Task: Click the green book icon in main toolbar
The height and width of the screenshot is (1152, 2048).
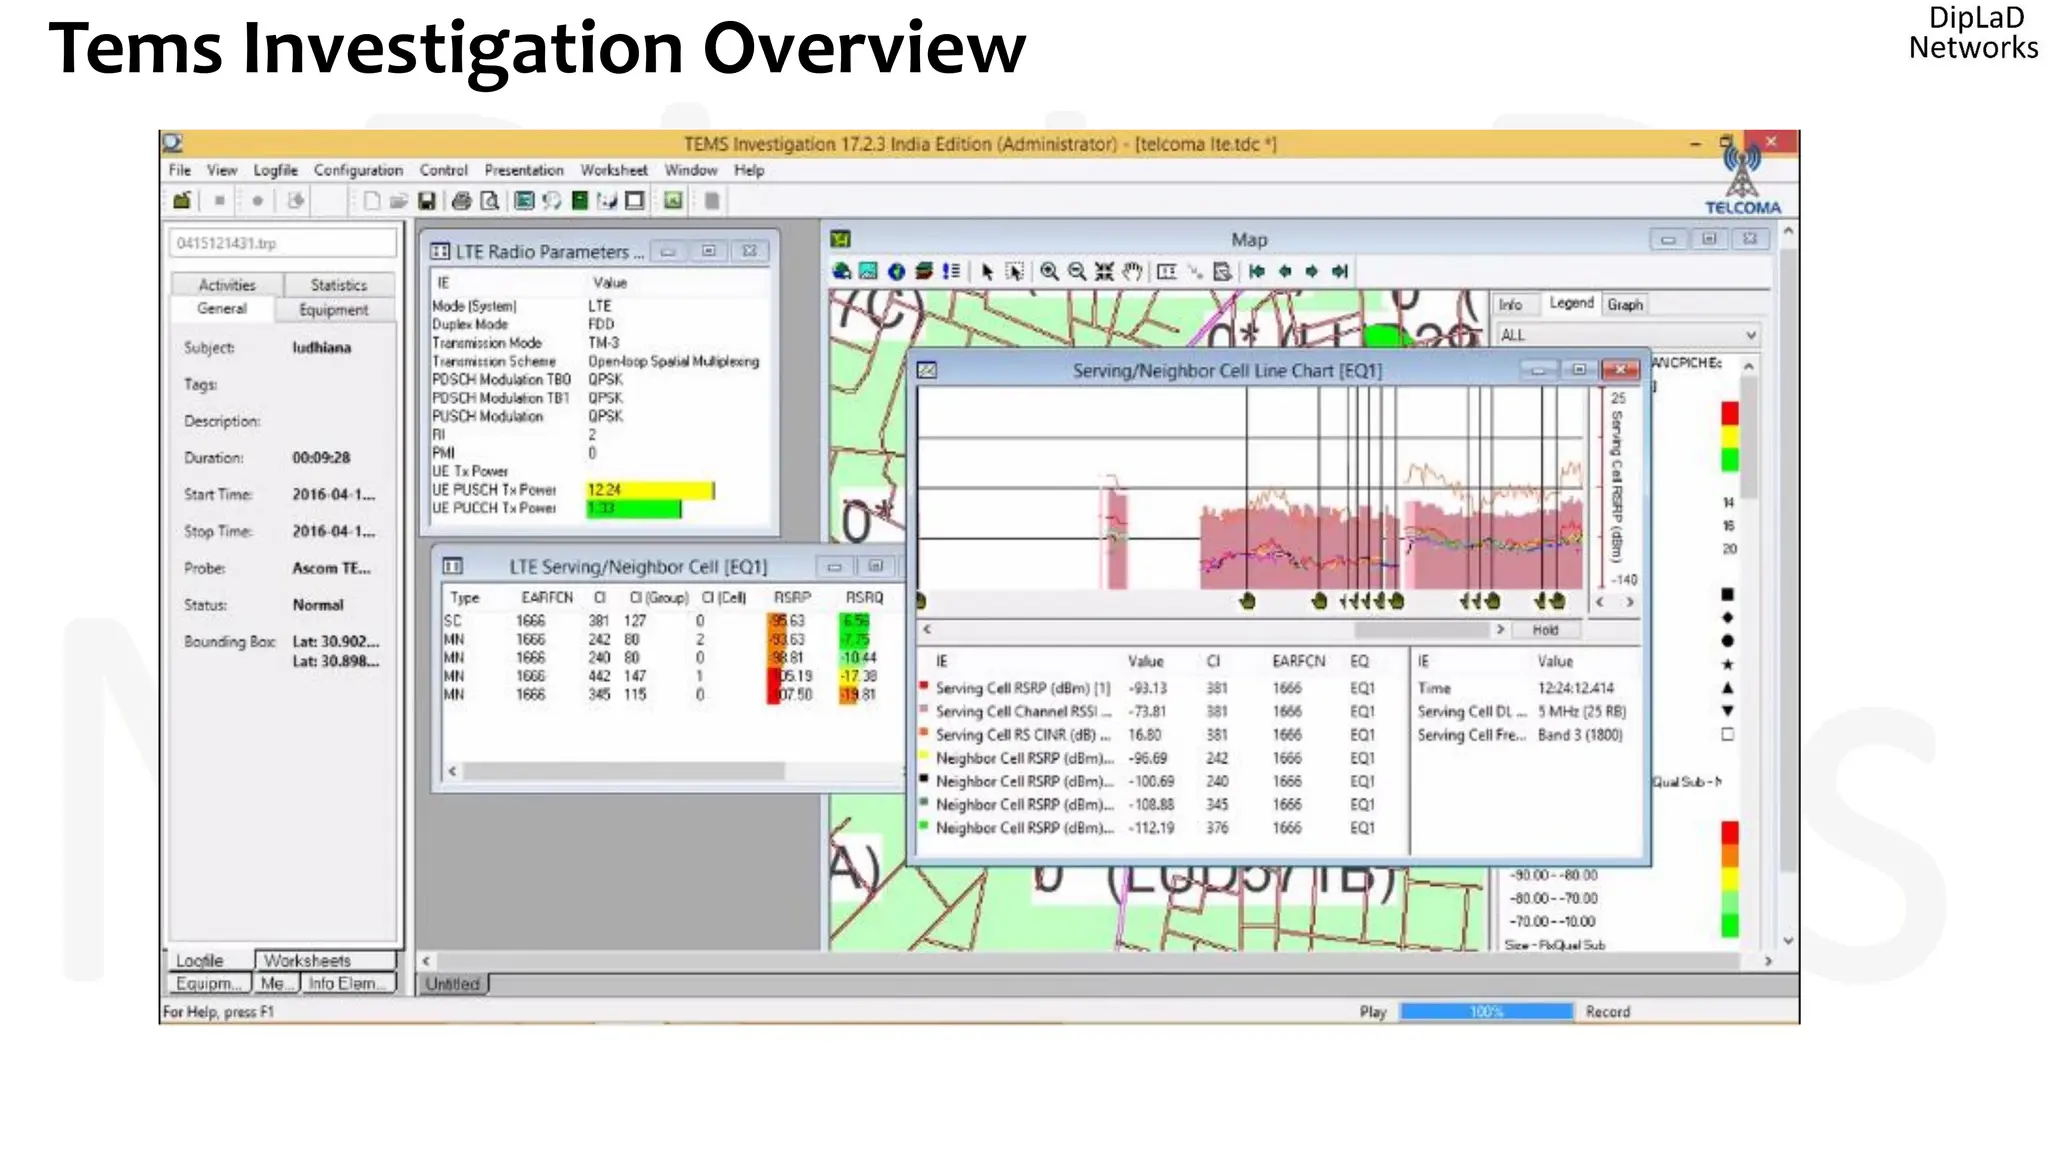Action: pyautogui.click(x=579, y=201)
